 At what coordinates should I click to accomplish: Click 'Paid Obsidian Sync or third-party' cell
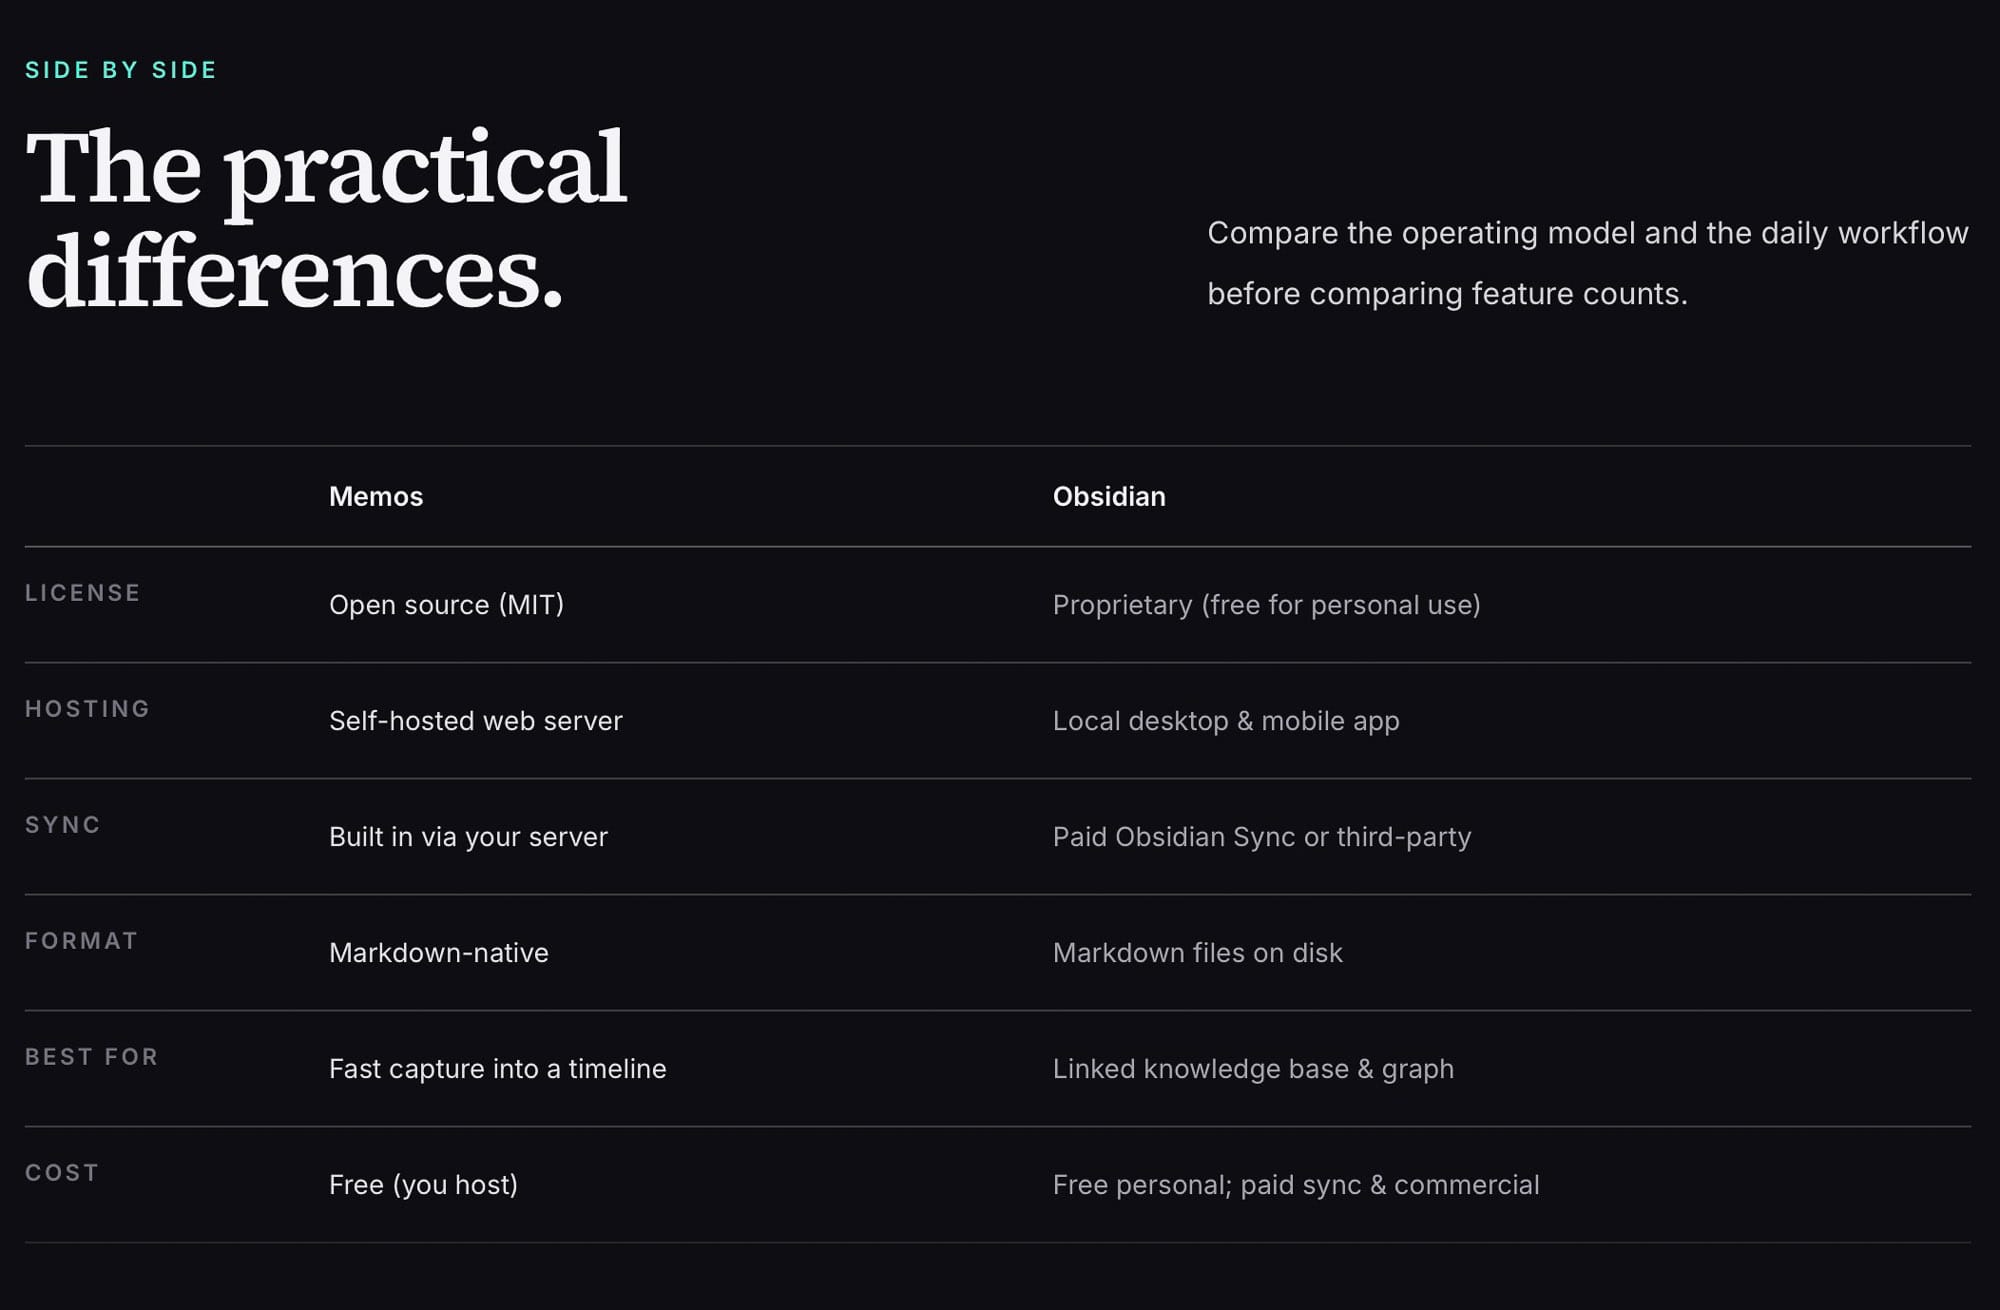coord(1262,837)
